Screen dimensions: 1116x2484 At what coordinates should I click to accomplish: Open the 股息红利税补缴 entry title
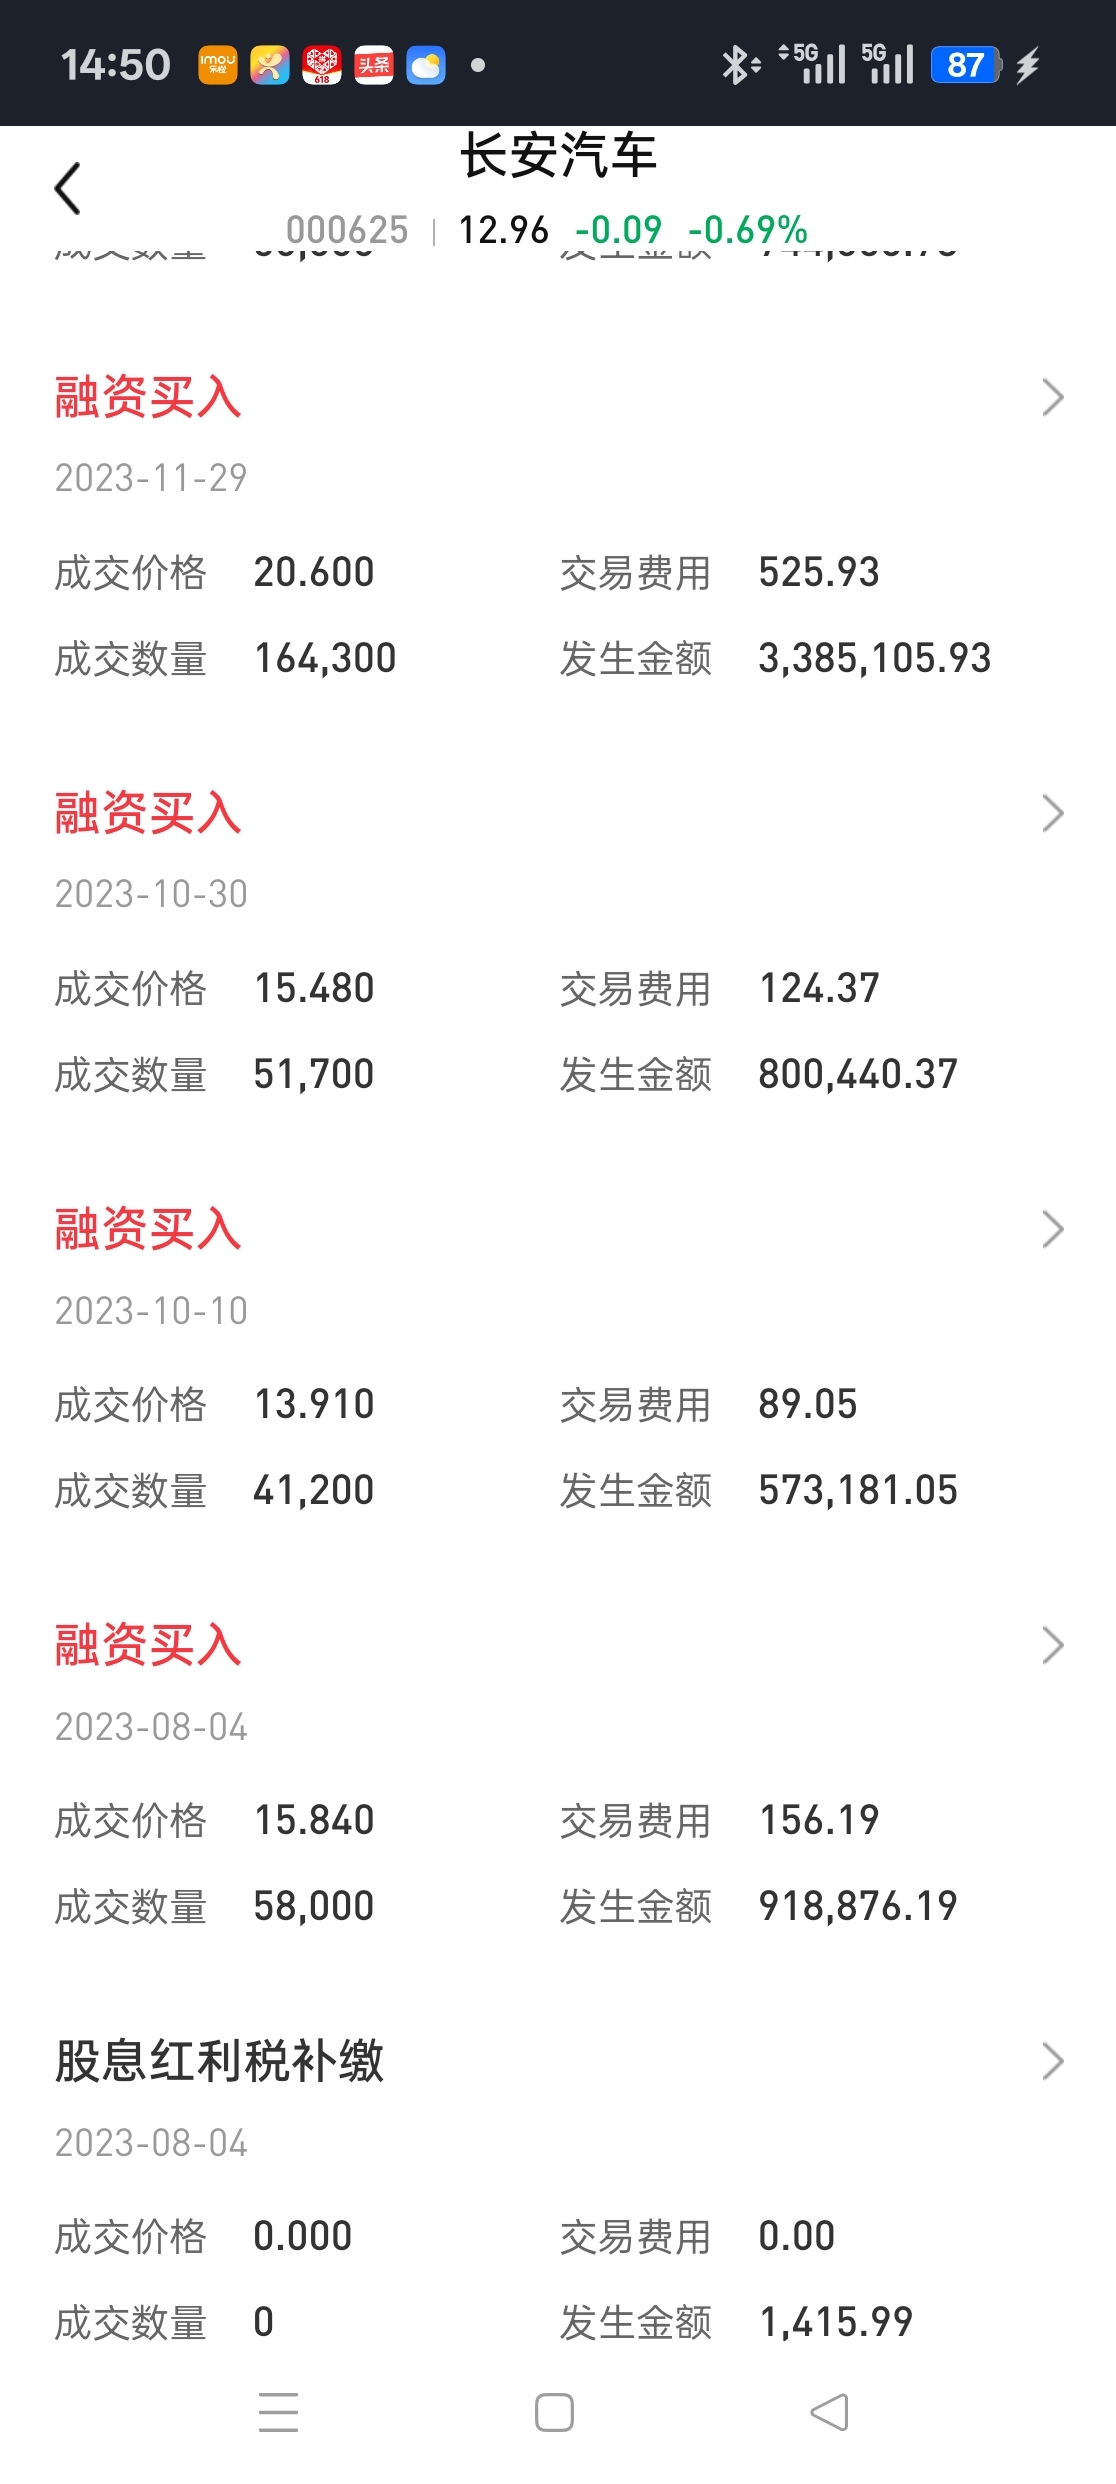coord(219,2061)
